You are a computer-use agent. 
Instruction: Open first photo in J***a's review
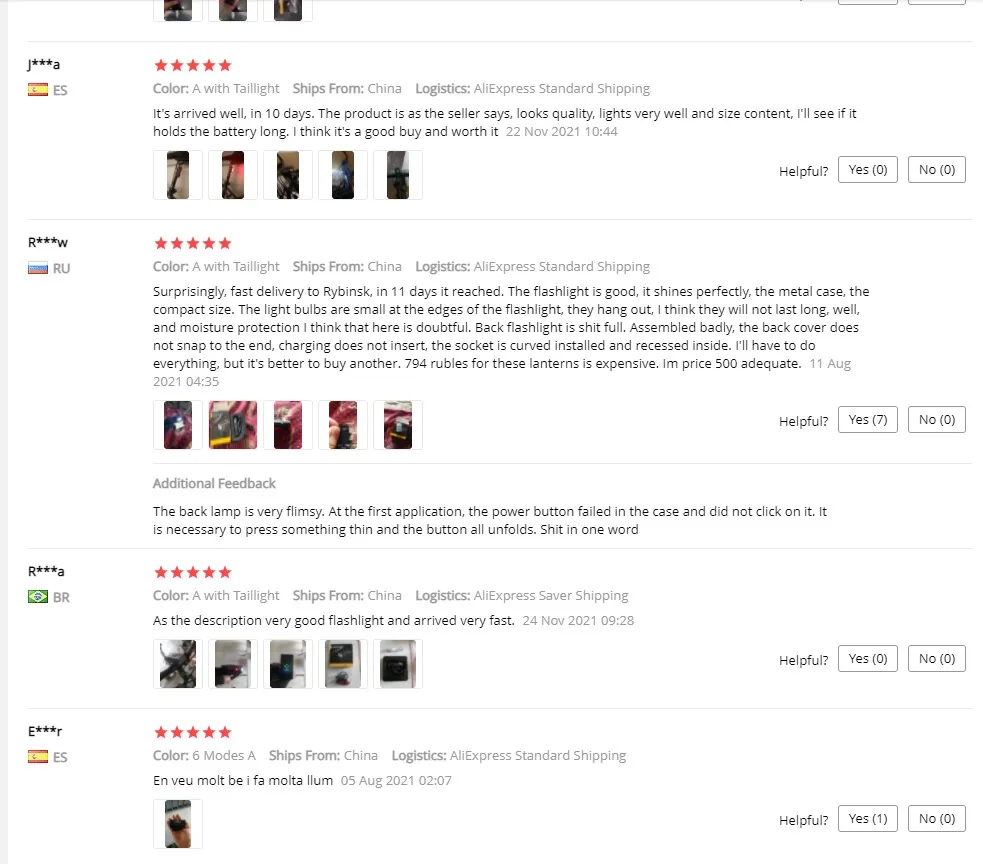click(178, 175)
